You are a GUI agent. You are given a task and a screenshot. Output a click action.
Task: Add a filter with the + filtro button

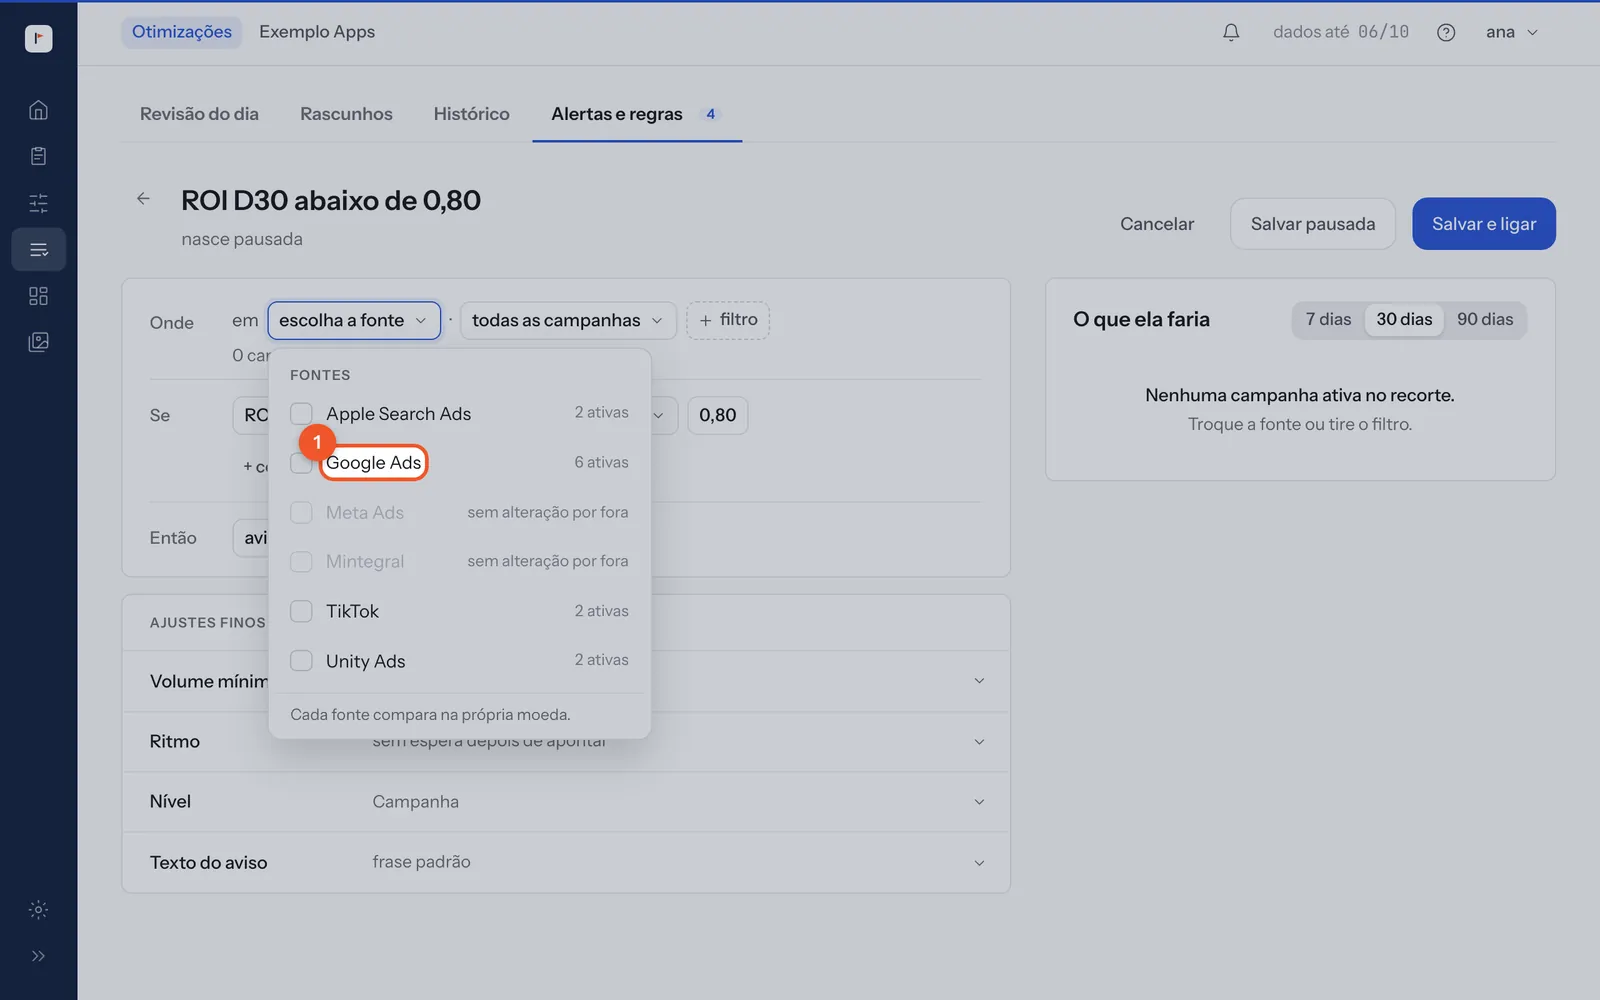point(728,320)
